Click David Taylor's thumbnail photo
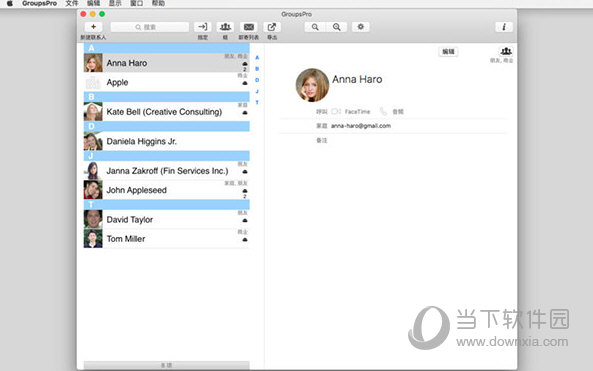Screen dimensions: 593x371 (x=93, y=219)
